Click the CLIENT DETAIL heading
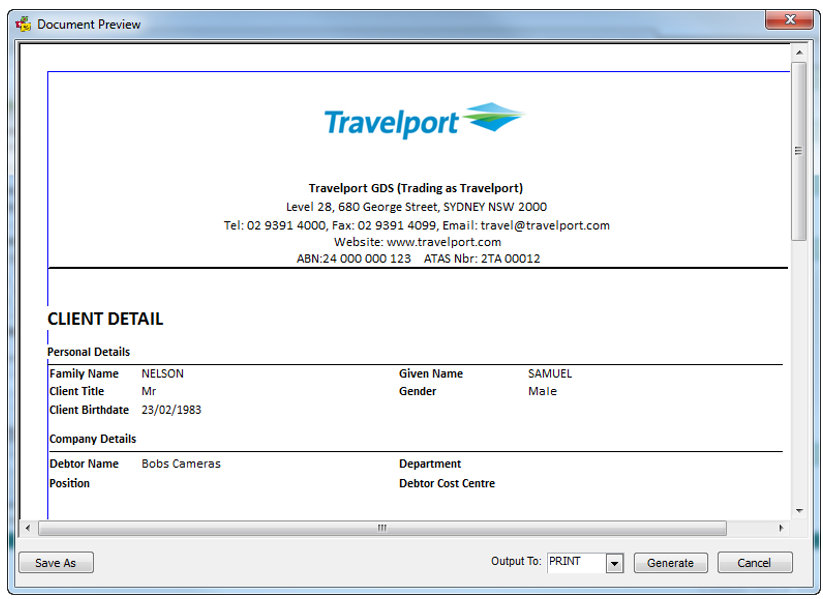 (x=105, y=319)
